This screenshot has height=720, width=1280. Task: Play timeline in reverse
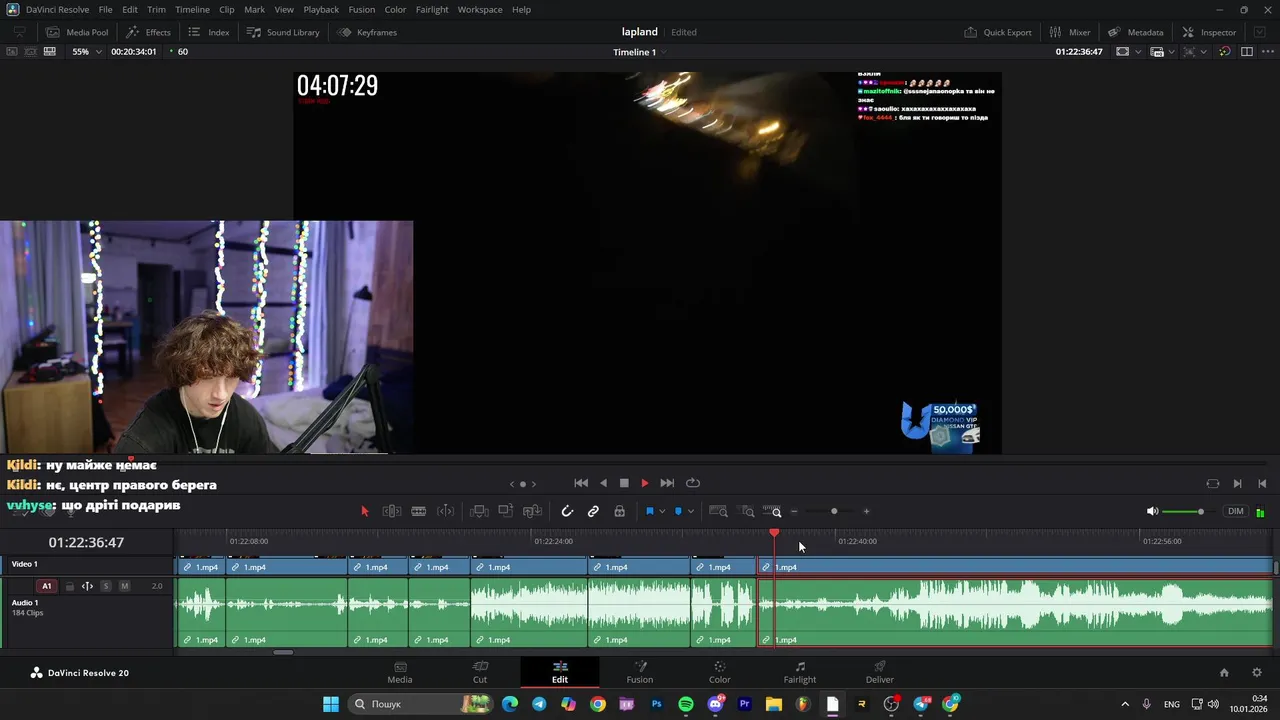[x=603, y=483]
